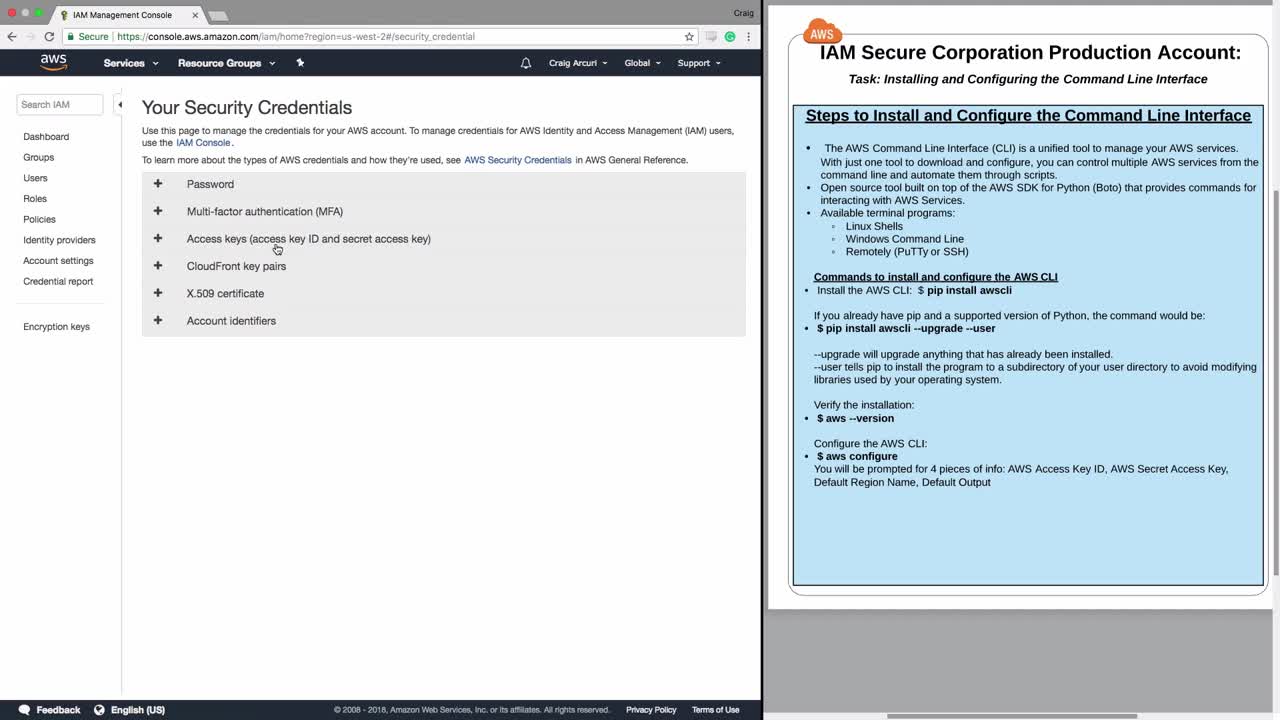Click the document title "IAM Secure Corporation Production Account:"
This screenshot has width=1280, height=720.
pyautogui.click(x=1030, y=53)
